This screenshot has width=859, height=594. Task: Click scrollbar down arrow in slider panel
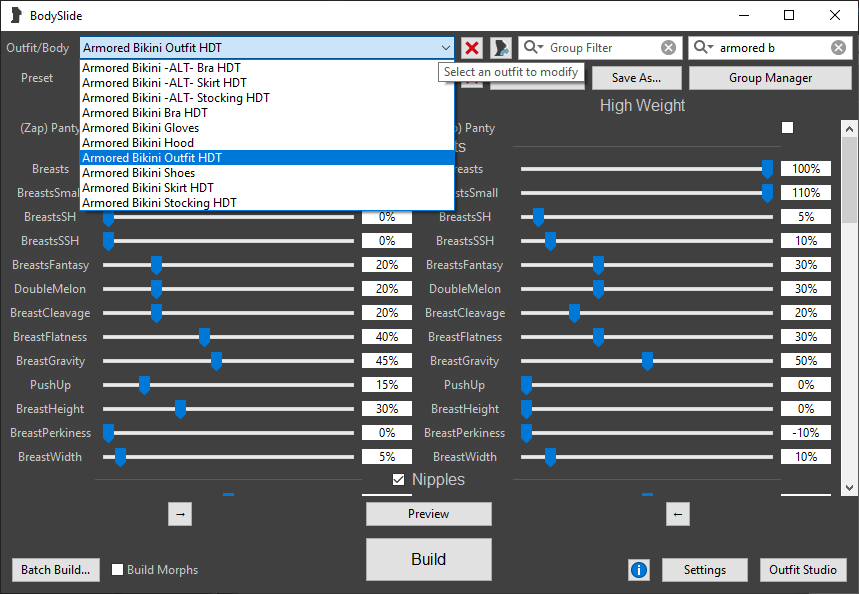849,488
